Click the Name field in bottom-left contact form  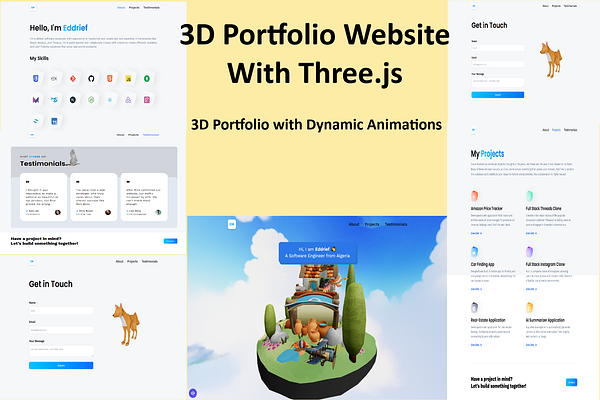coord(60,311)
